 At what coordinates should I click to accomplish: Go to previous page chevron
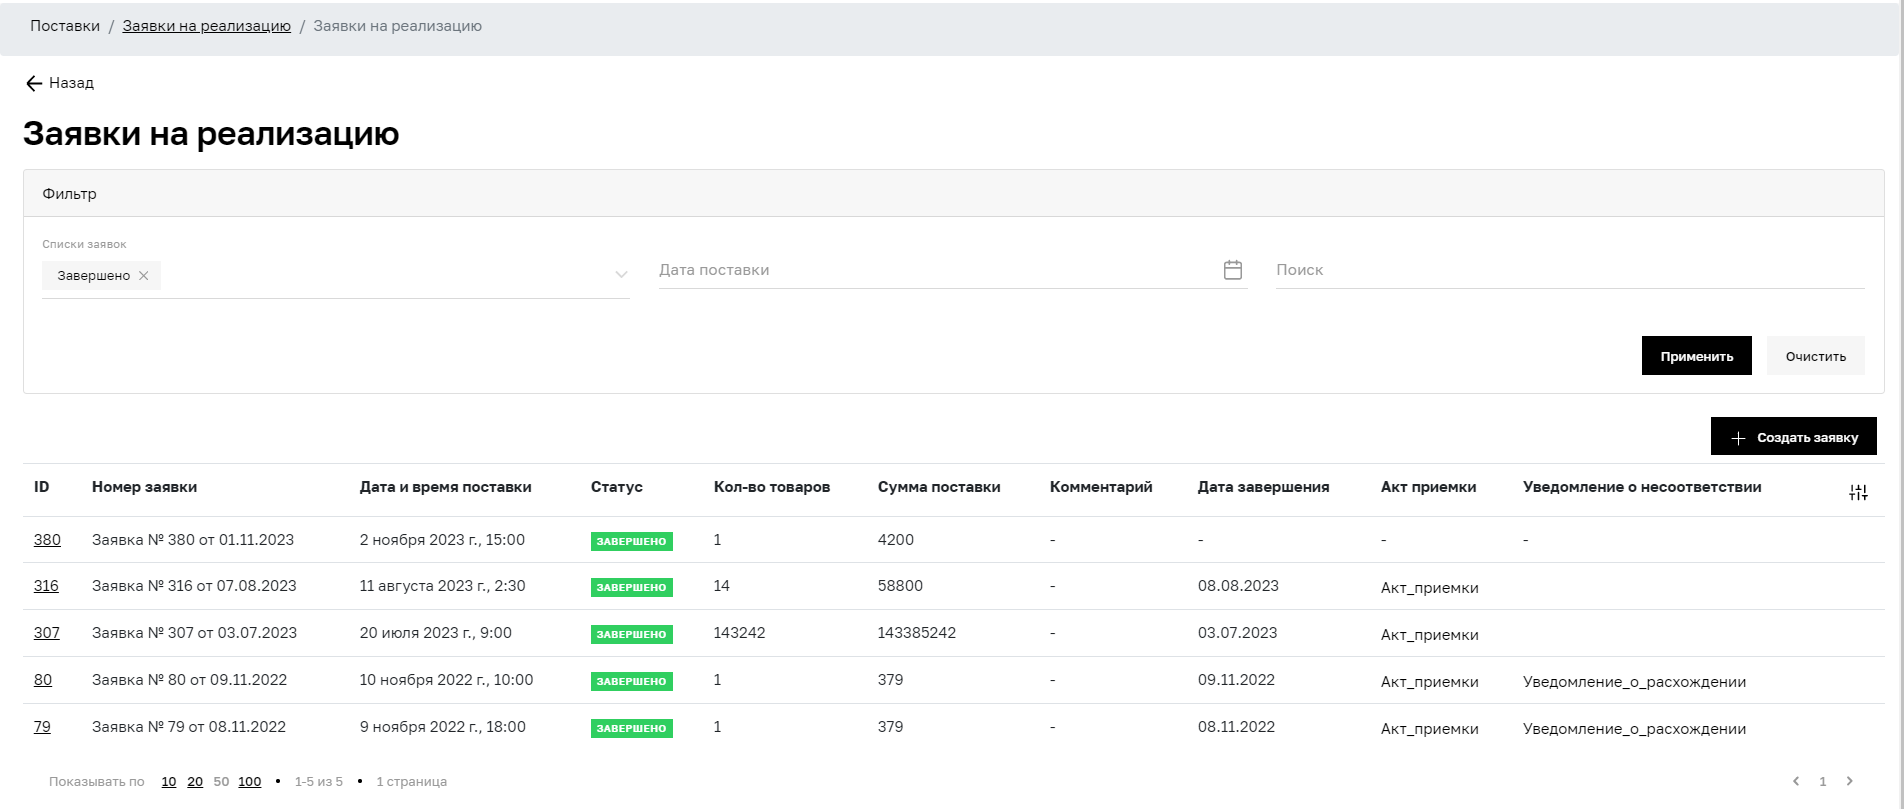click(1796, 781)
